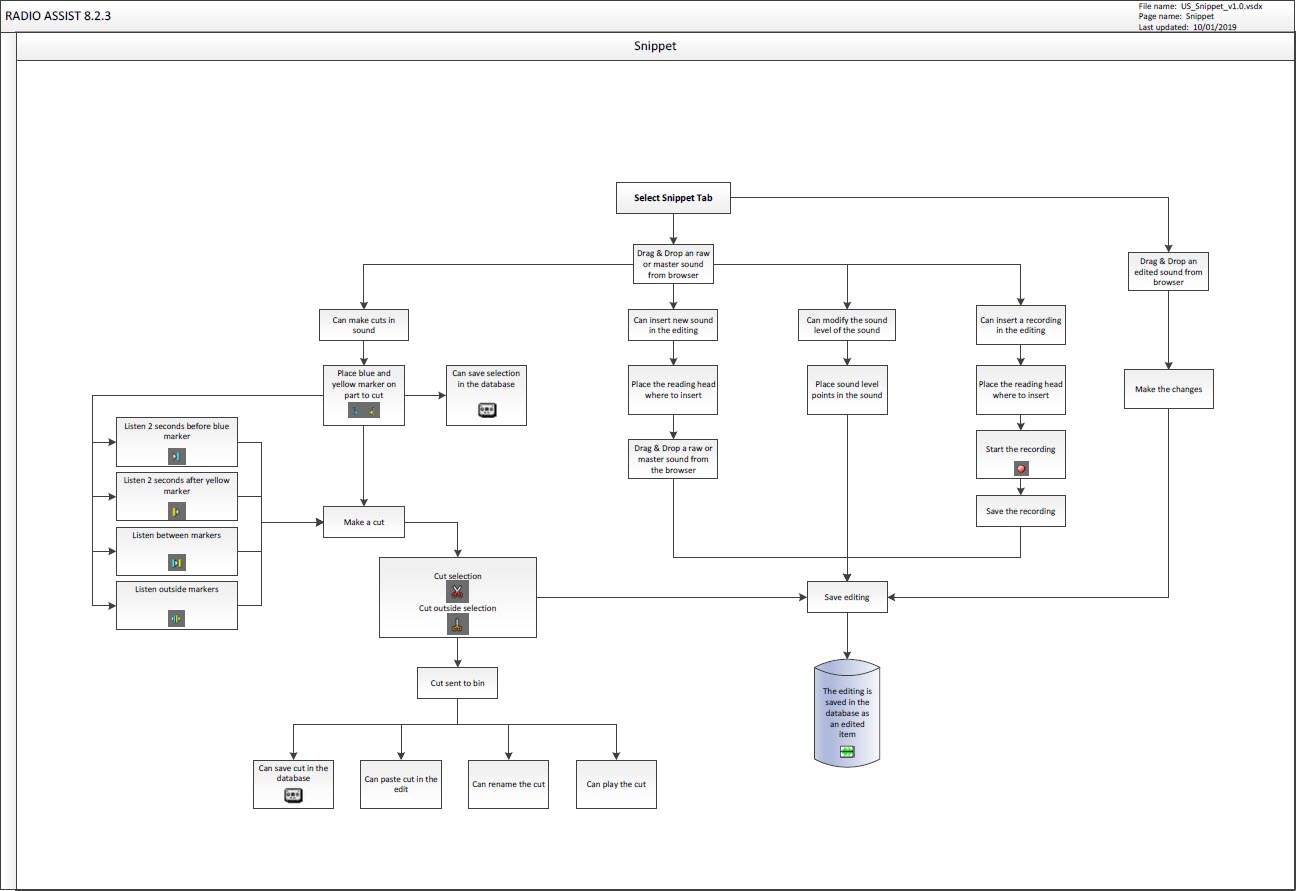Click the Make the changes box
Screen dimensions: 1296x891
pyautogui.click(x=1167, y=389)
